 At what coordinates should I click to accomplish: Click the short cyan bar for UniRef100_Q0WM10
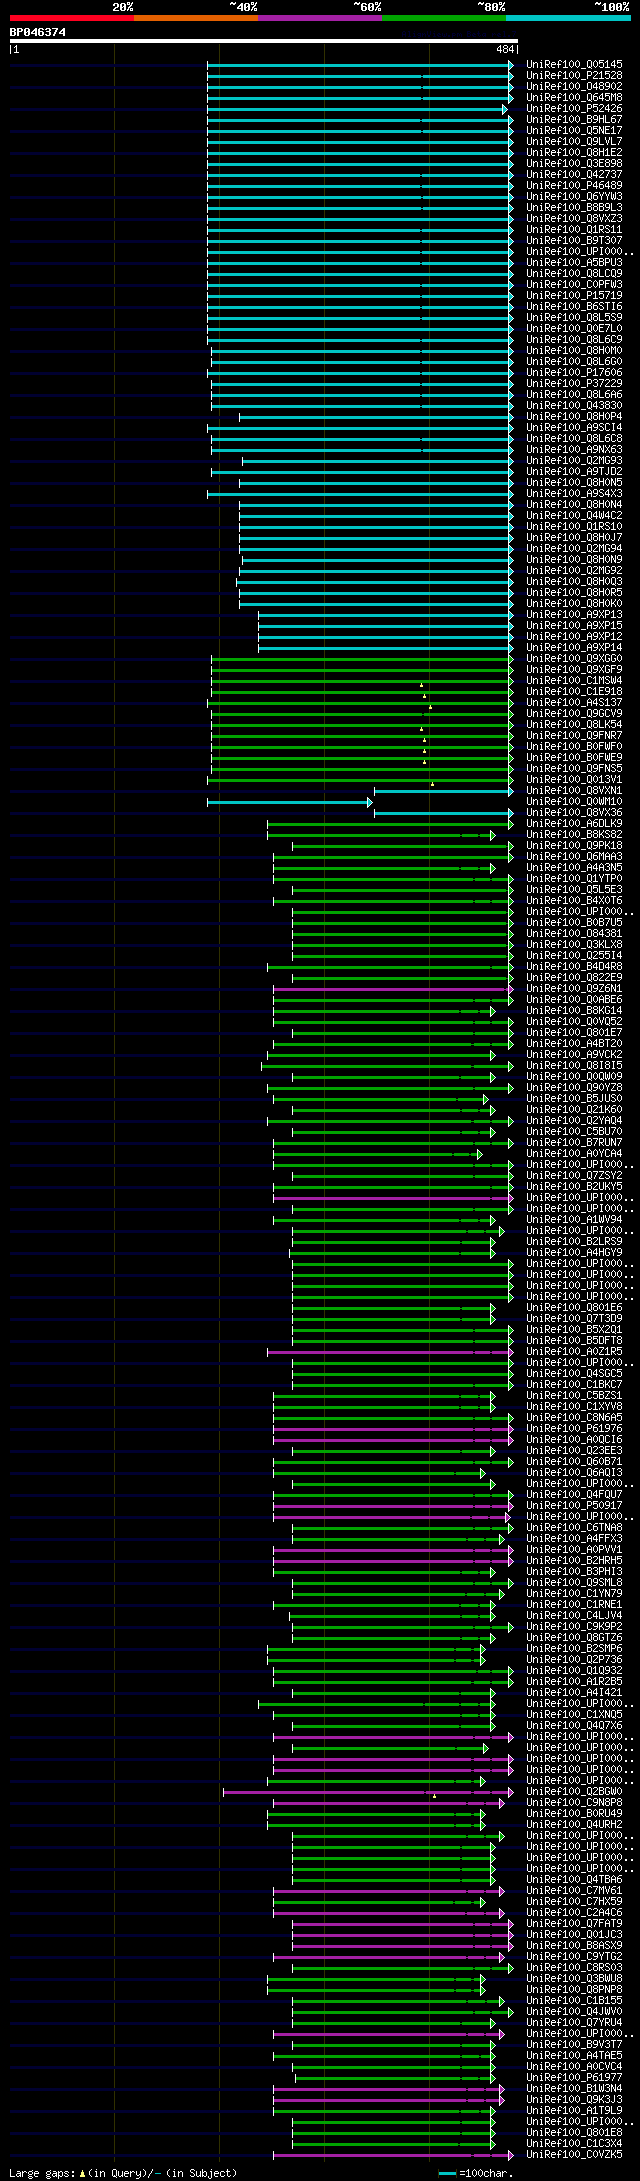(x=289, y=802)
